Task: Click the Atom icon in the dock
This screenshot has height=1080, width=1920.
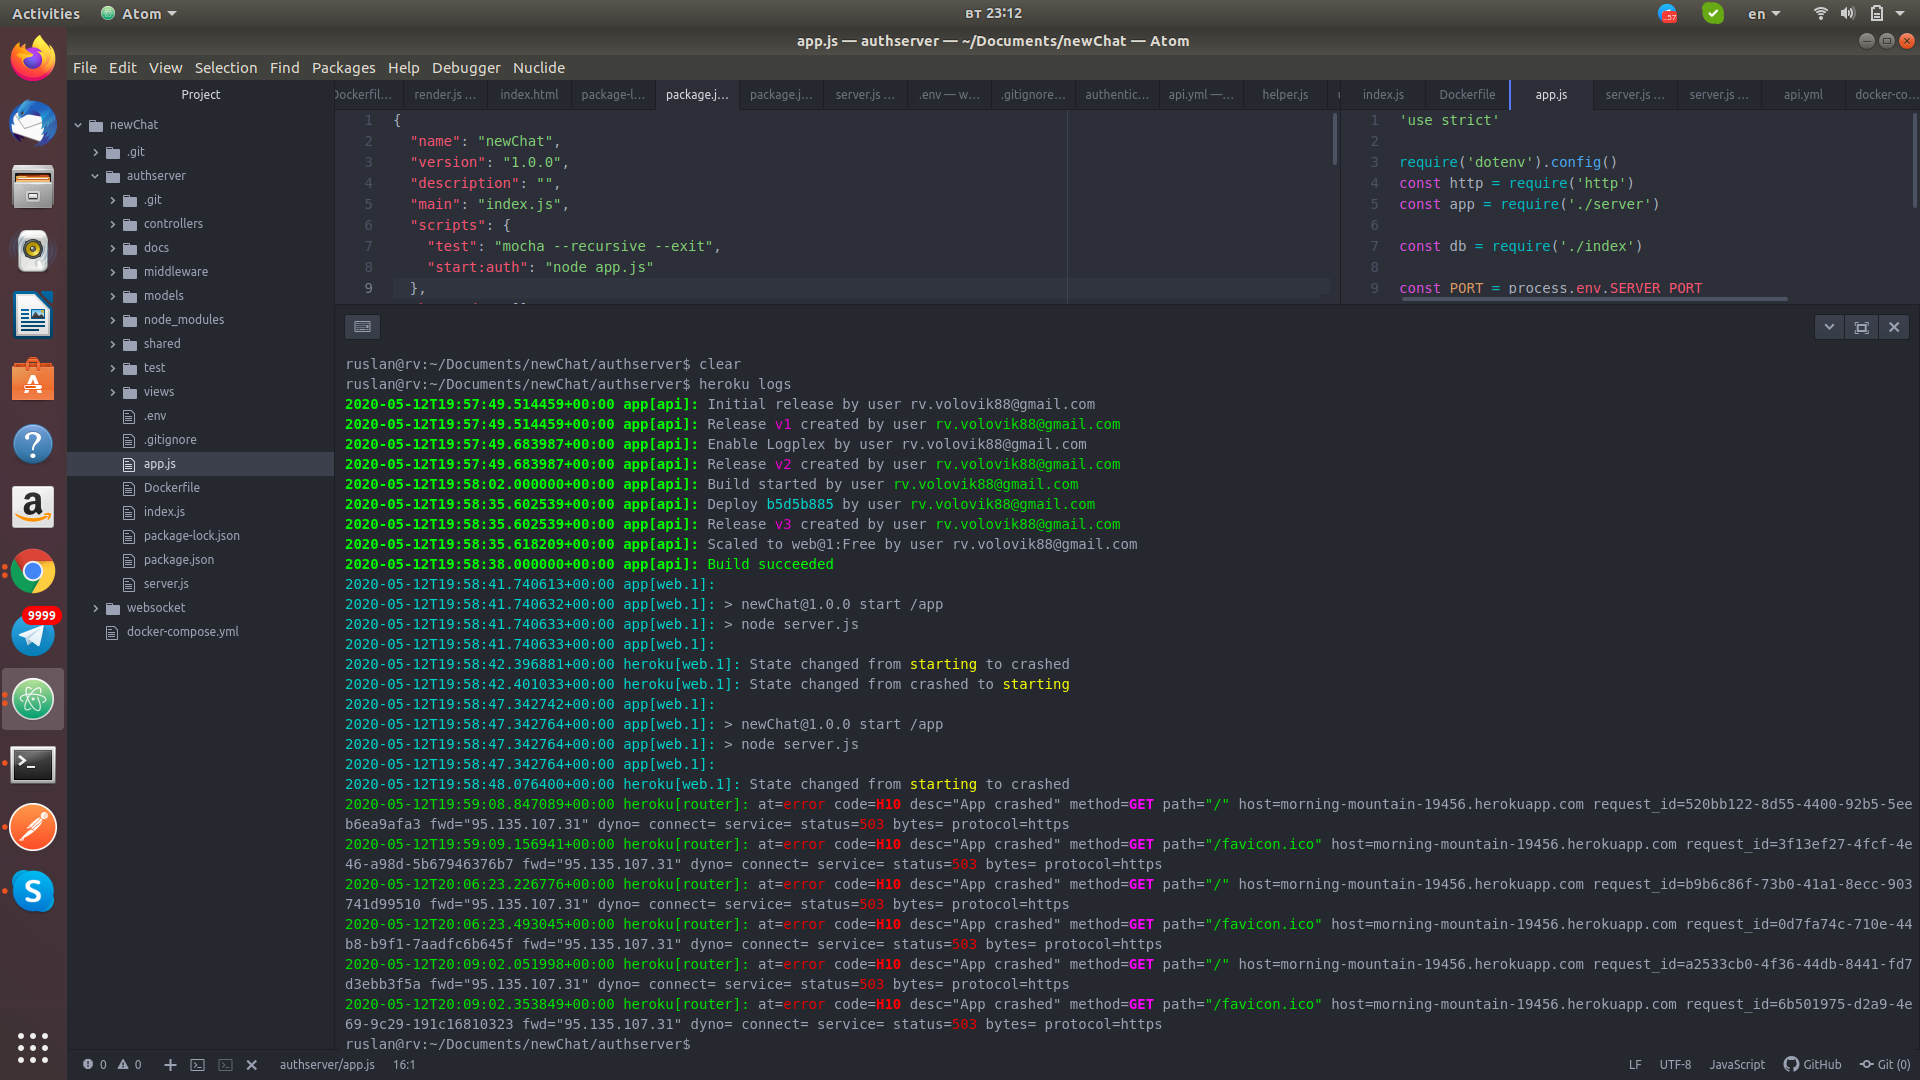Action: (x=33, y=699)
